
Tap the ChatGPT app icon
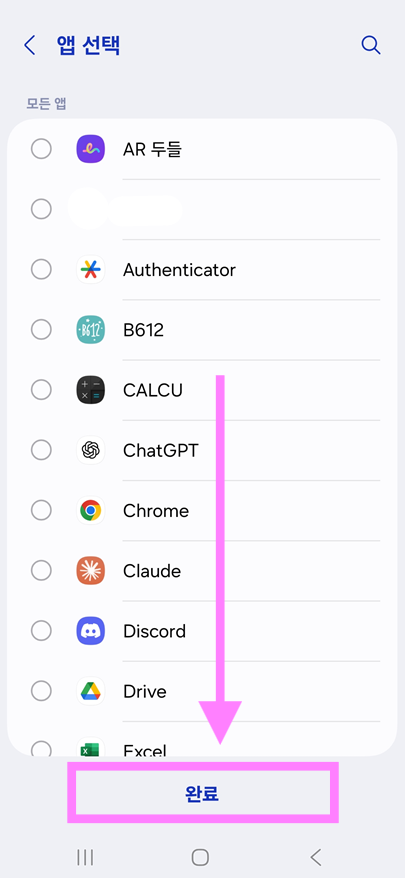(90, 450)
